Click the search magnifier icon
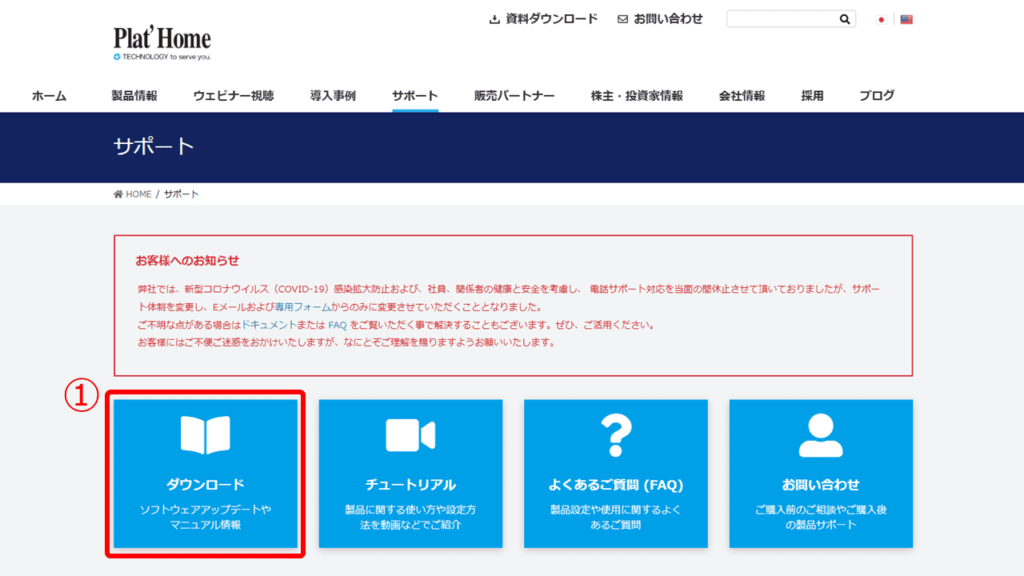This screenshot has height=576, width=1024. click(845, 19)
